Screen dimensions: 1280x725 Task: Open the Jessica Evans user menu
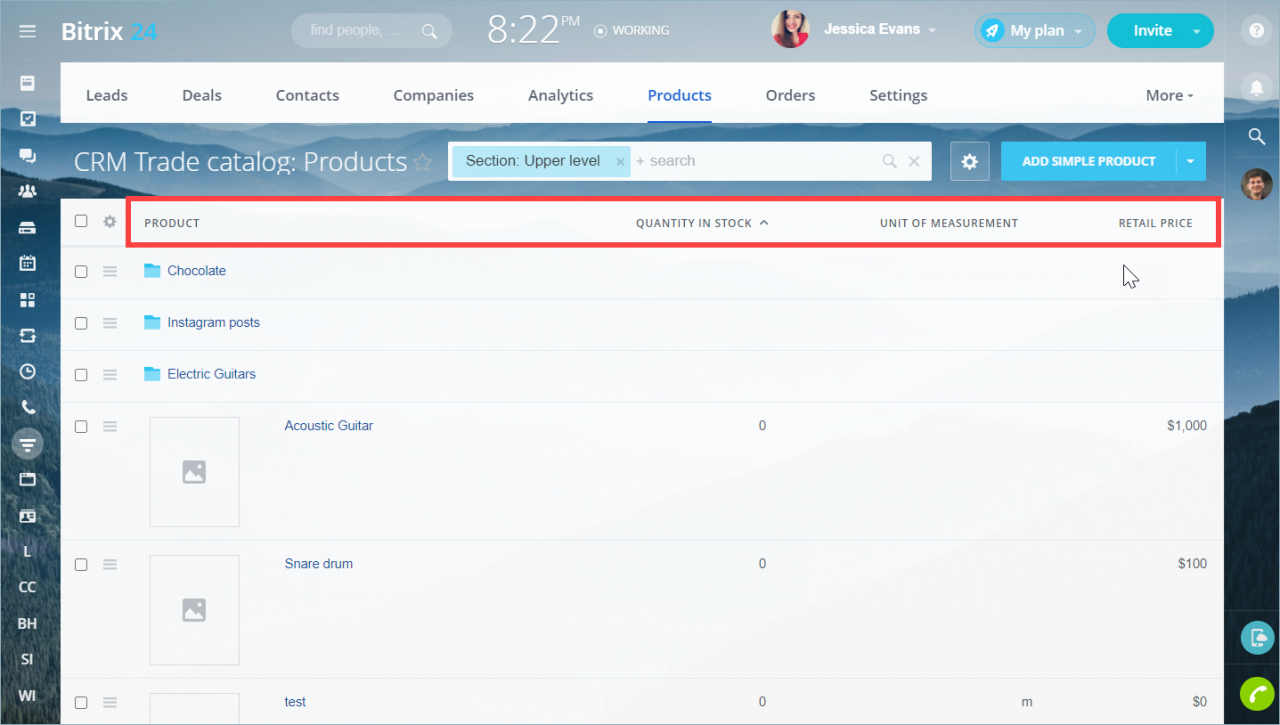880,30
